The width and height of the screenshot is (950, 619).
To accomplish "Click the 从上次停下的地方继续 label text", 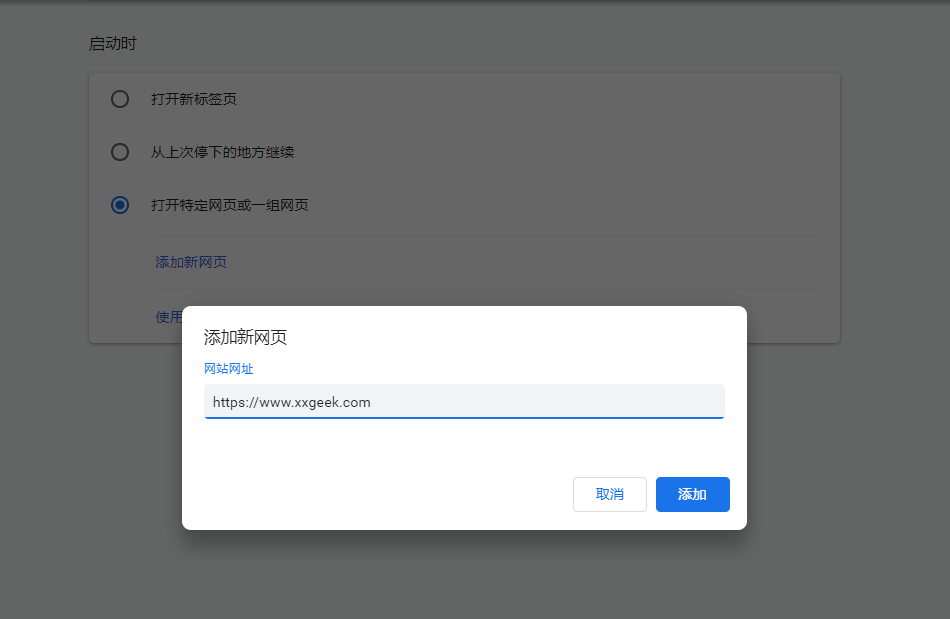I will point(222,152).
